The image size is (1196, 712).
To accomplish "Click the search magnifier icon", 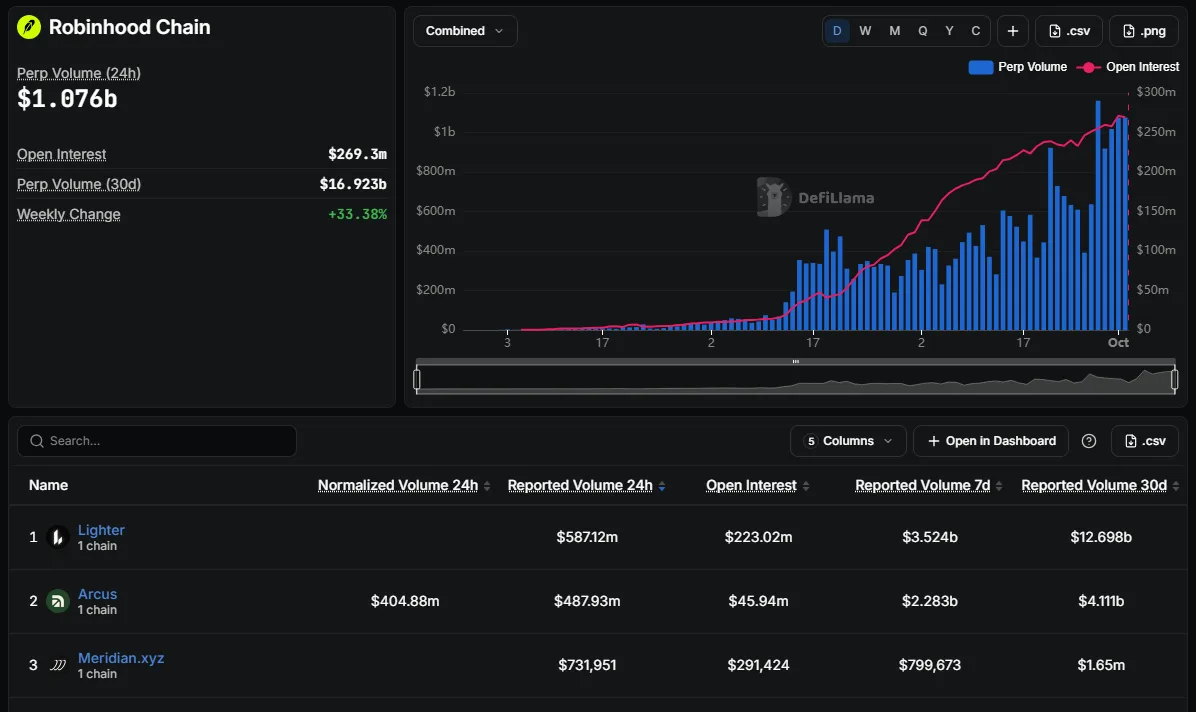I will [x=37, y=441].
